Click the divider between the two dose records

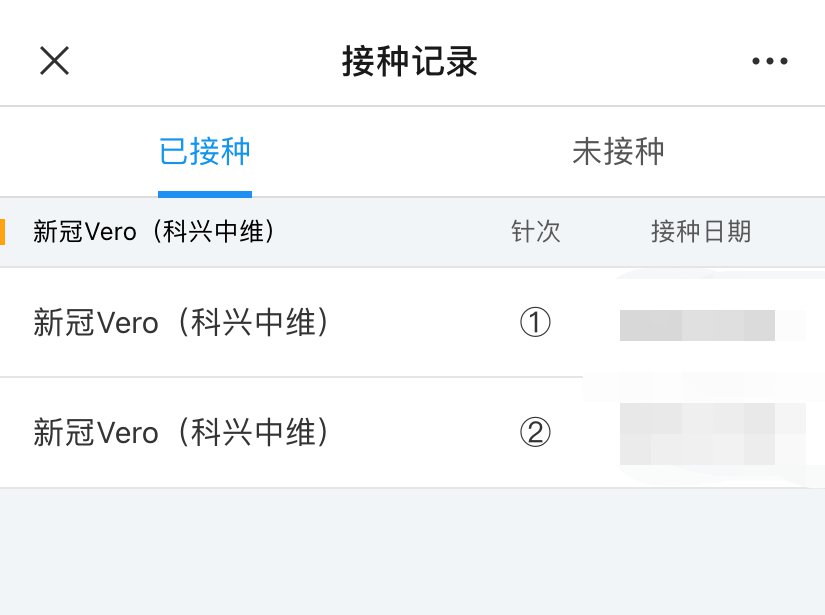pyautogui.click(x=300, y=377)
